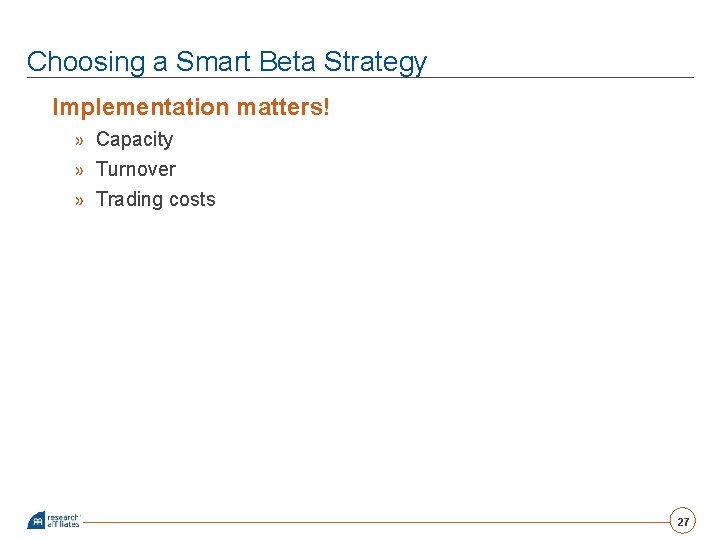Image resolution: width=720 pixels, height=540 pixels.
Task: Select the Turnover bullet text
Action: click(135, 170)
